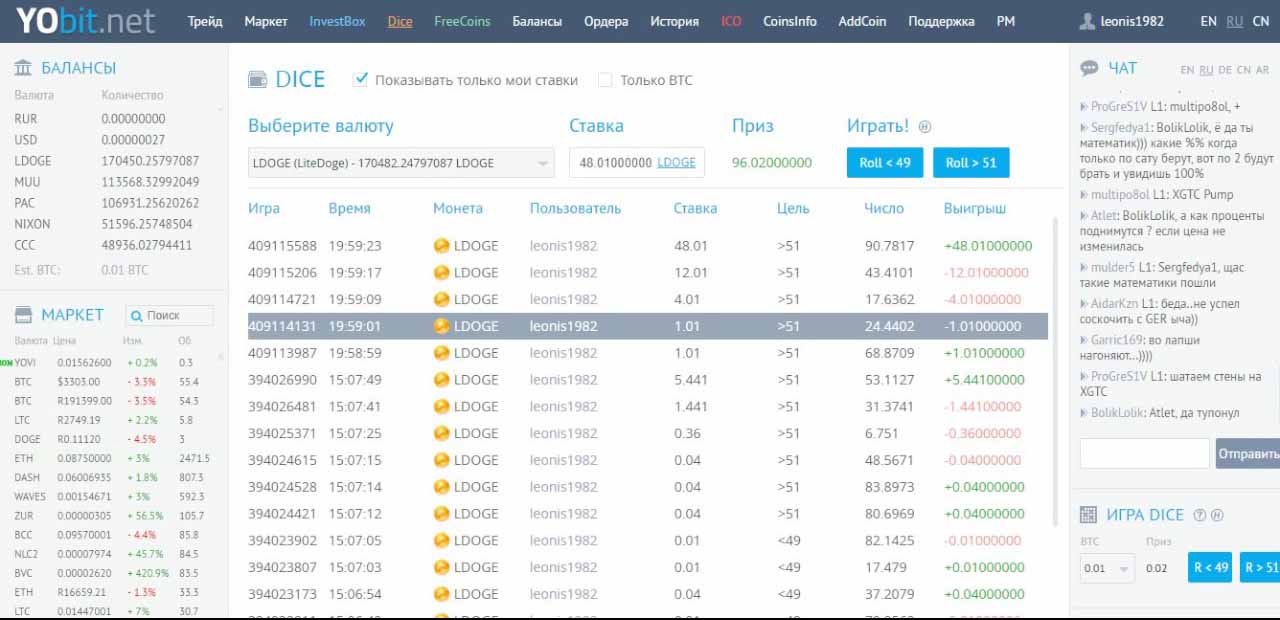Click the chat message input field
Image resolution: width=1280 pixels, height=620 pixels.
click(x=1144, y=453)
